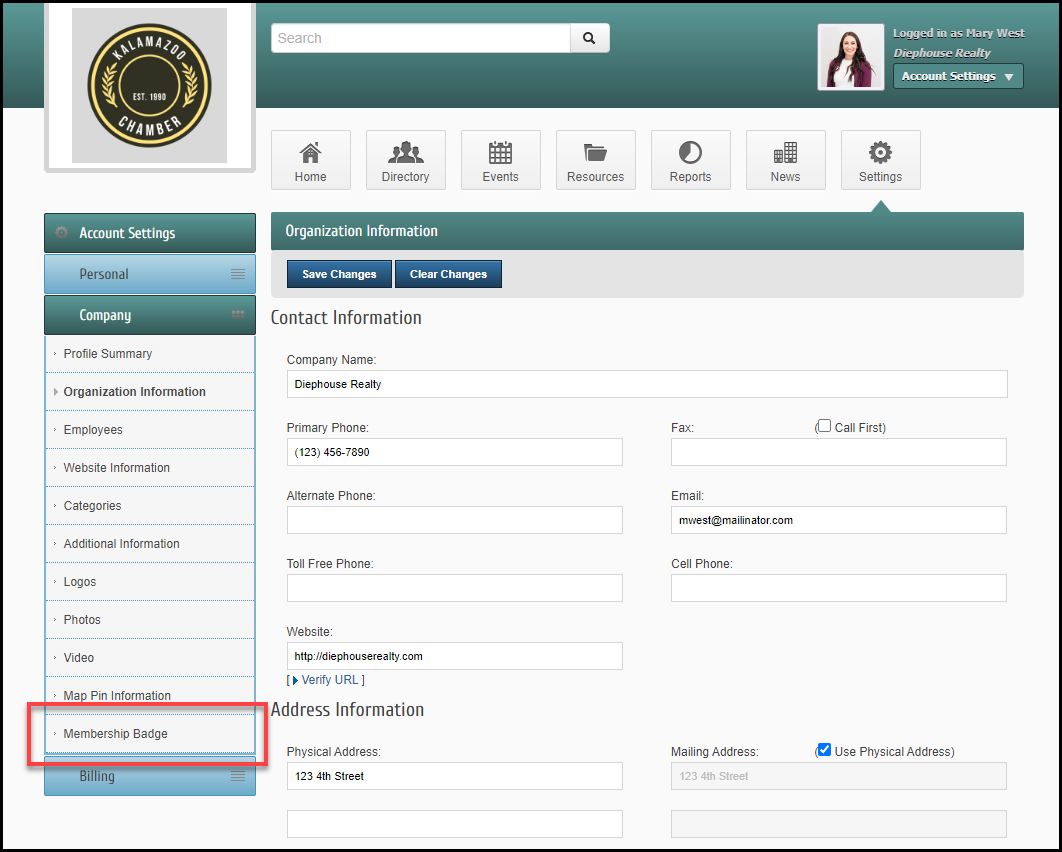Open the Events calendar icon
The height and width of the screenshot is (852, 1062).
pyautogui.click(x=500, y=153)
